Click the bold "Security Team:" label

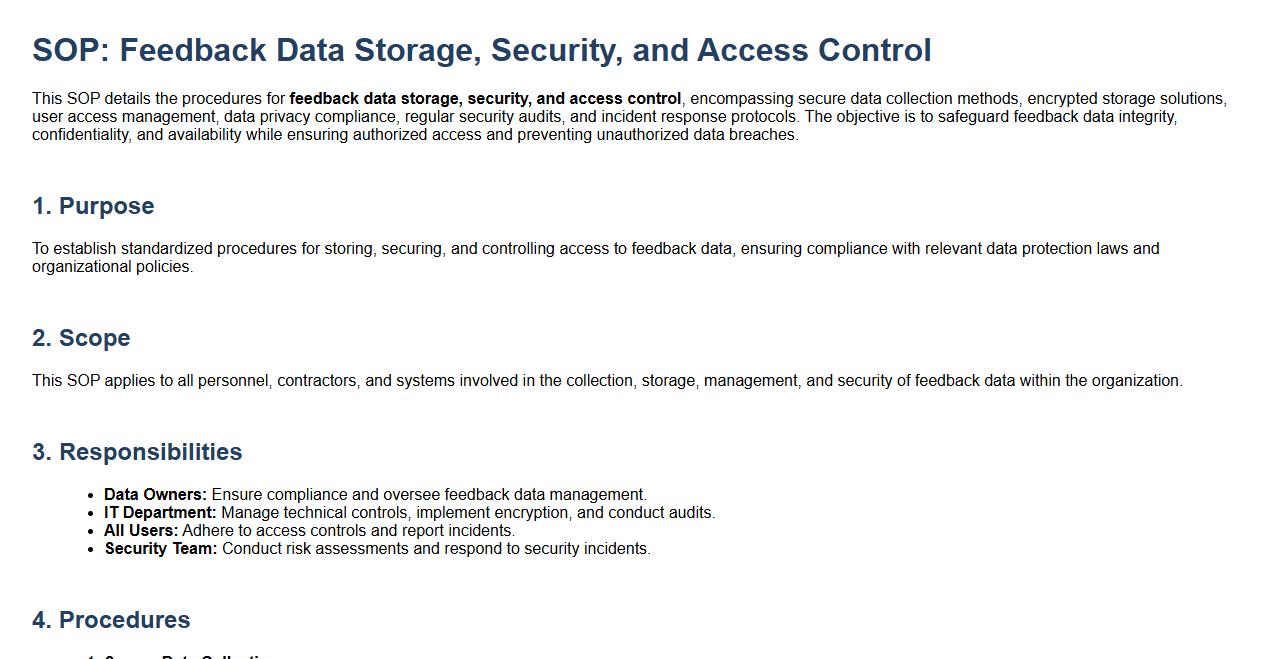160,549
